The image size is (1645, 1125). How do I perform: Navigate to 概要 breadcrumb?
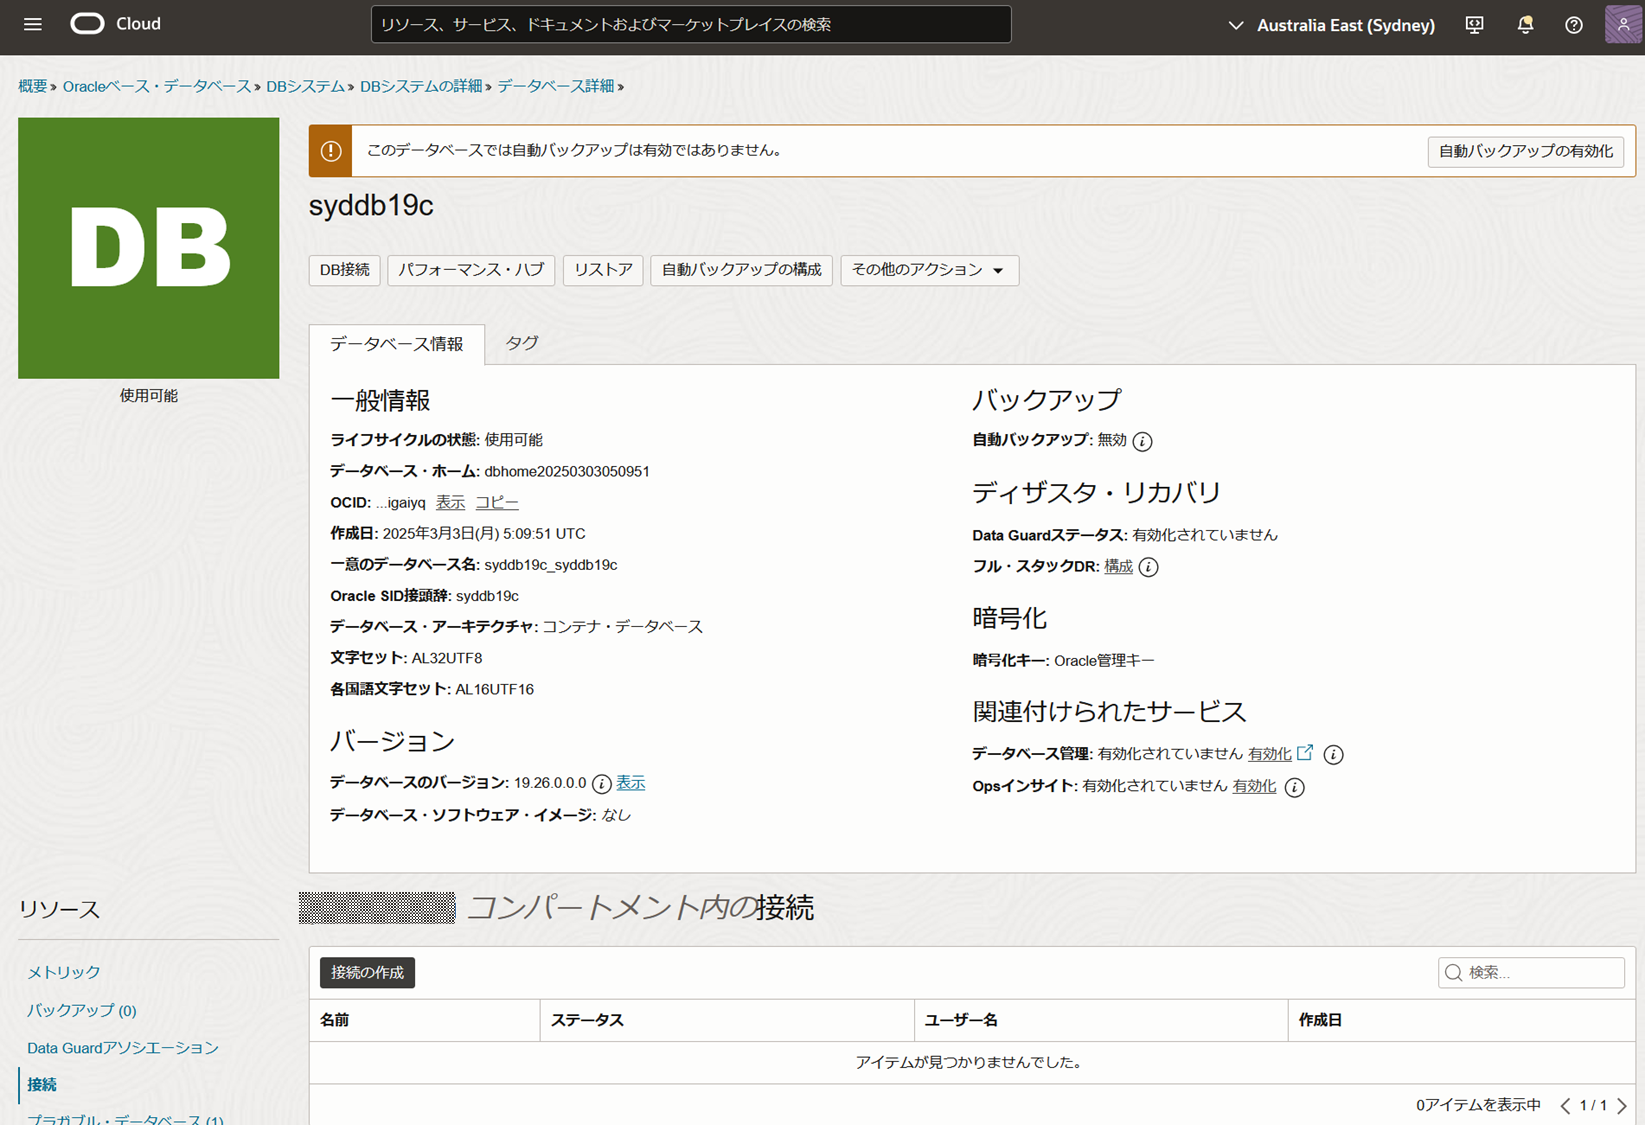(32, 86)
